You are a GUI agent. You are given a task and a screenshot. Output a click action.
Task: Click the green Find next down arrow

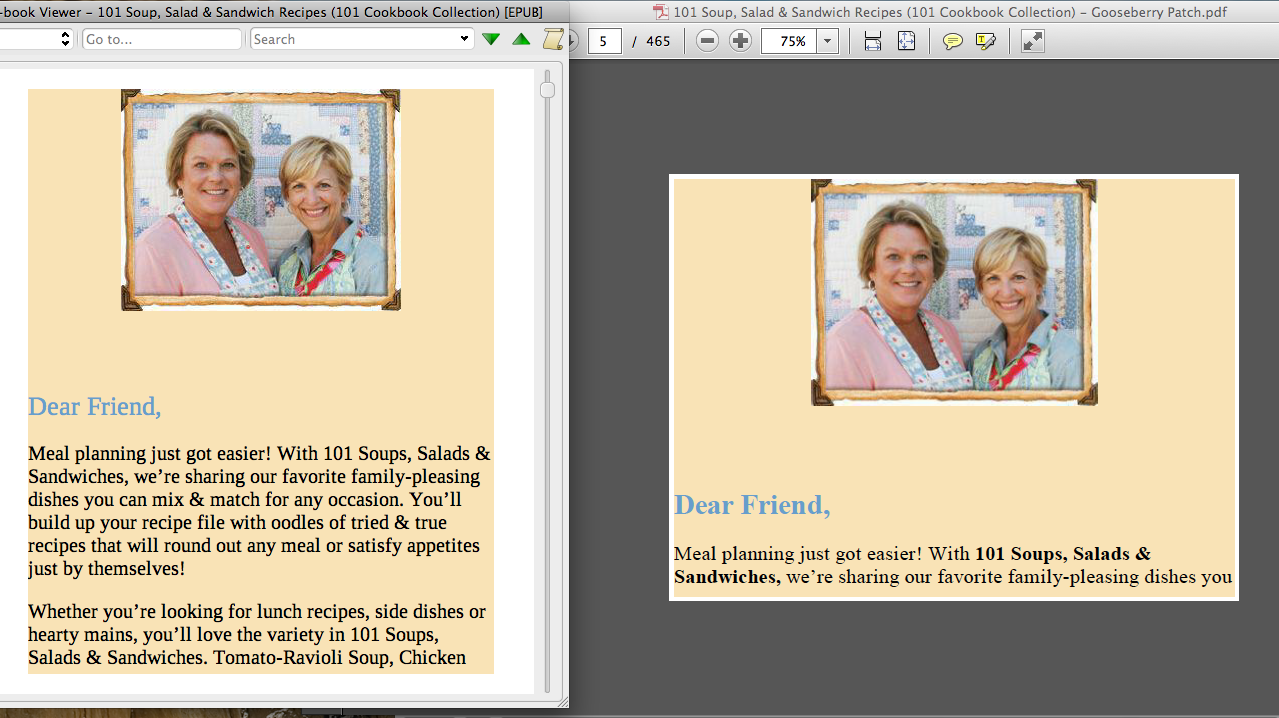(x=490, y=39)
